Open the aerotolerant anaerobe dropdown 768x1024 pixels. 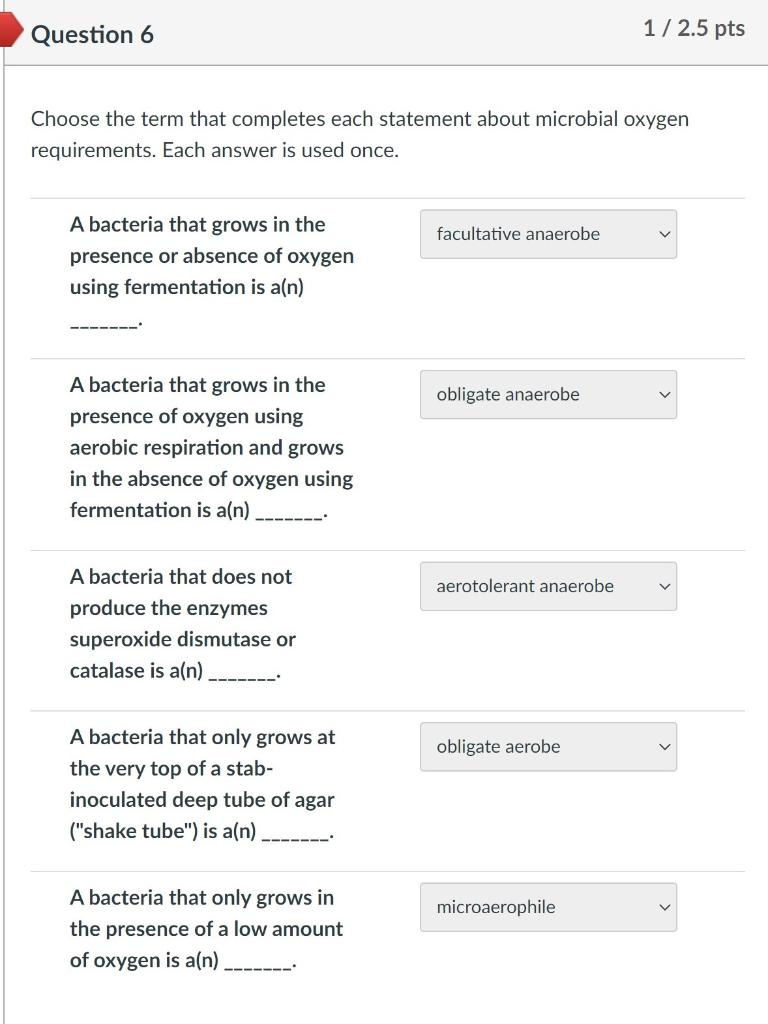pyautogui.click(x=547, y=586)
